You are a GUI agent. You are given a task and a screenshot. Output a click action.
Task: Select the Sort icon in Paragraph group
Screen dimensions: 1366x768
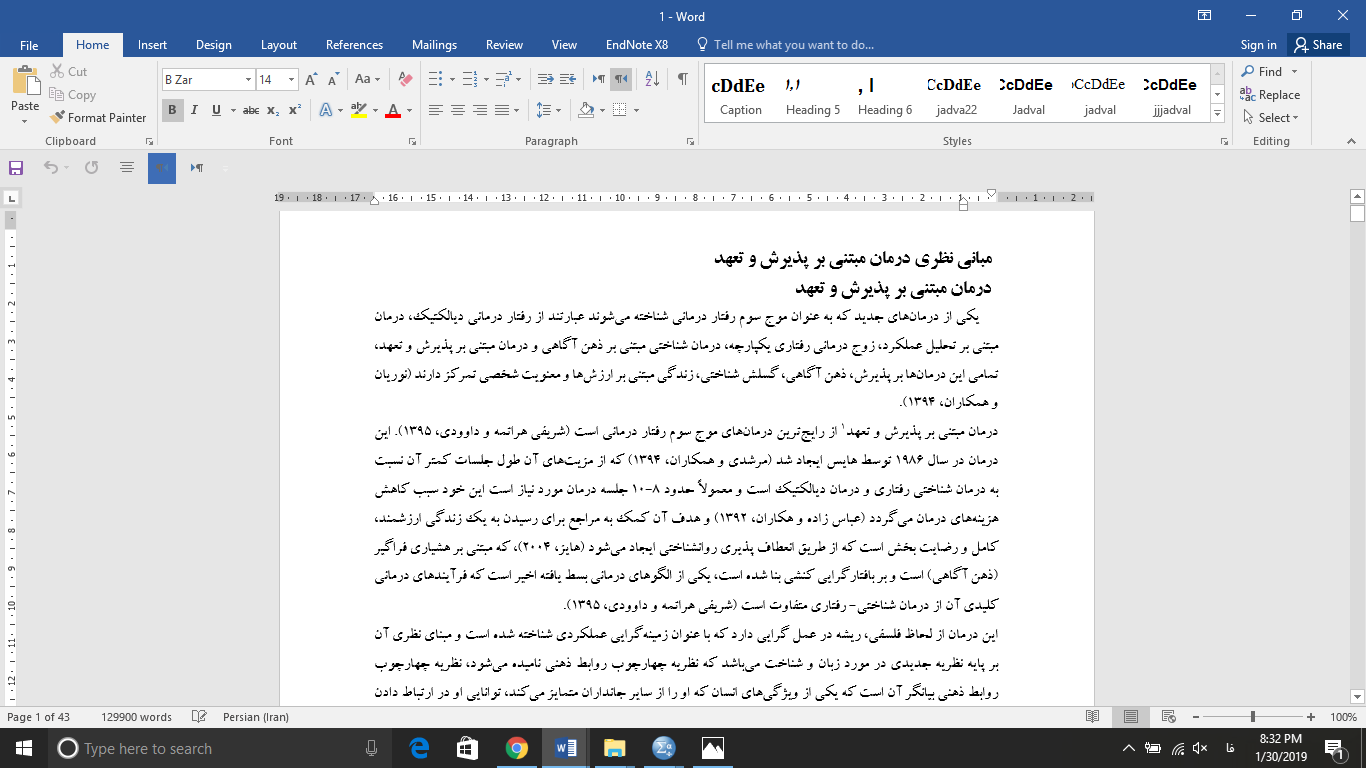coord(651,76)
